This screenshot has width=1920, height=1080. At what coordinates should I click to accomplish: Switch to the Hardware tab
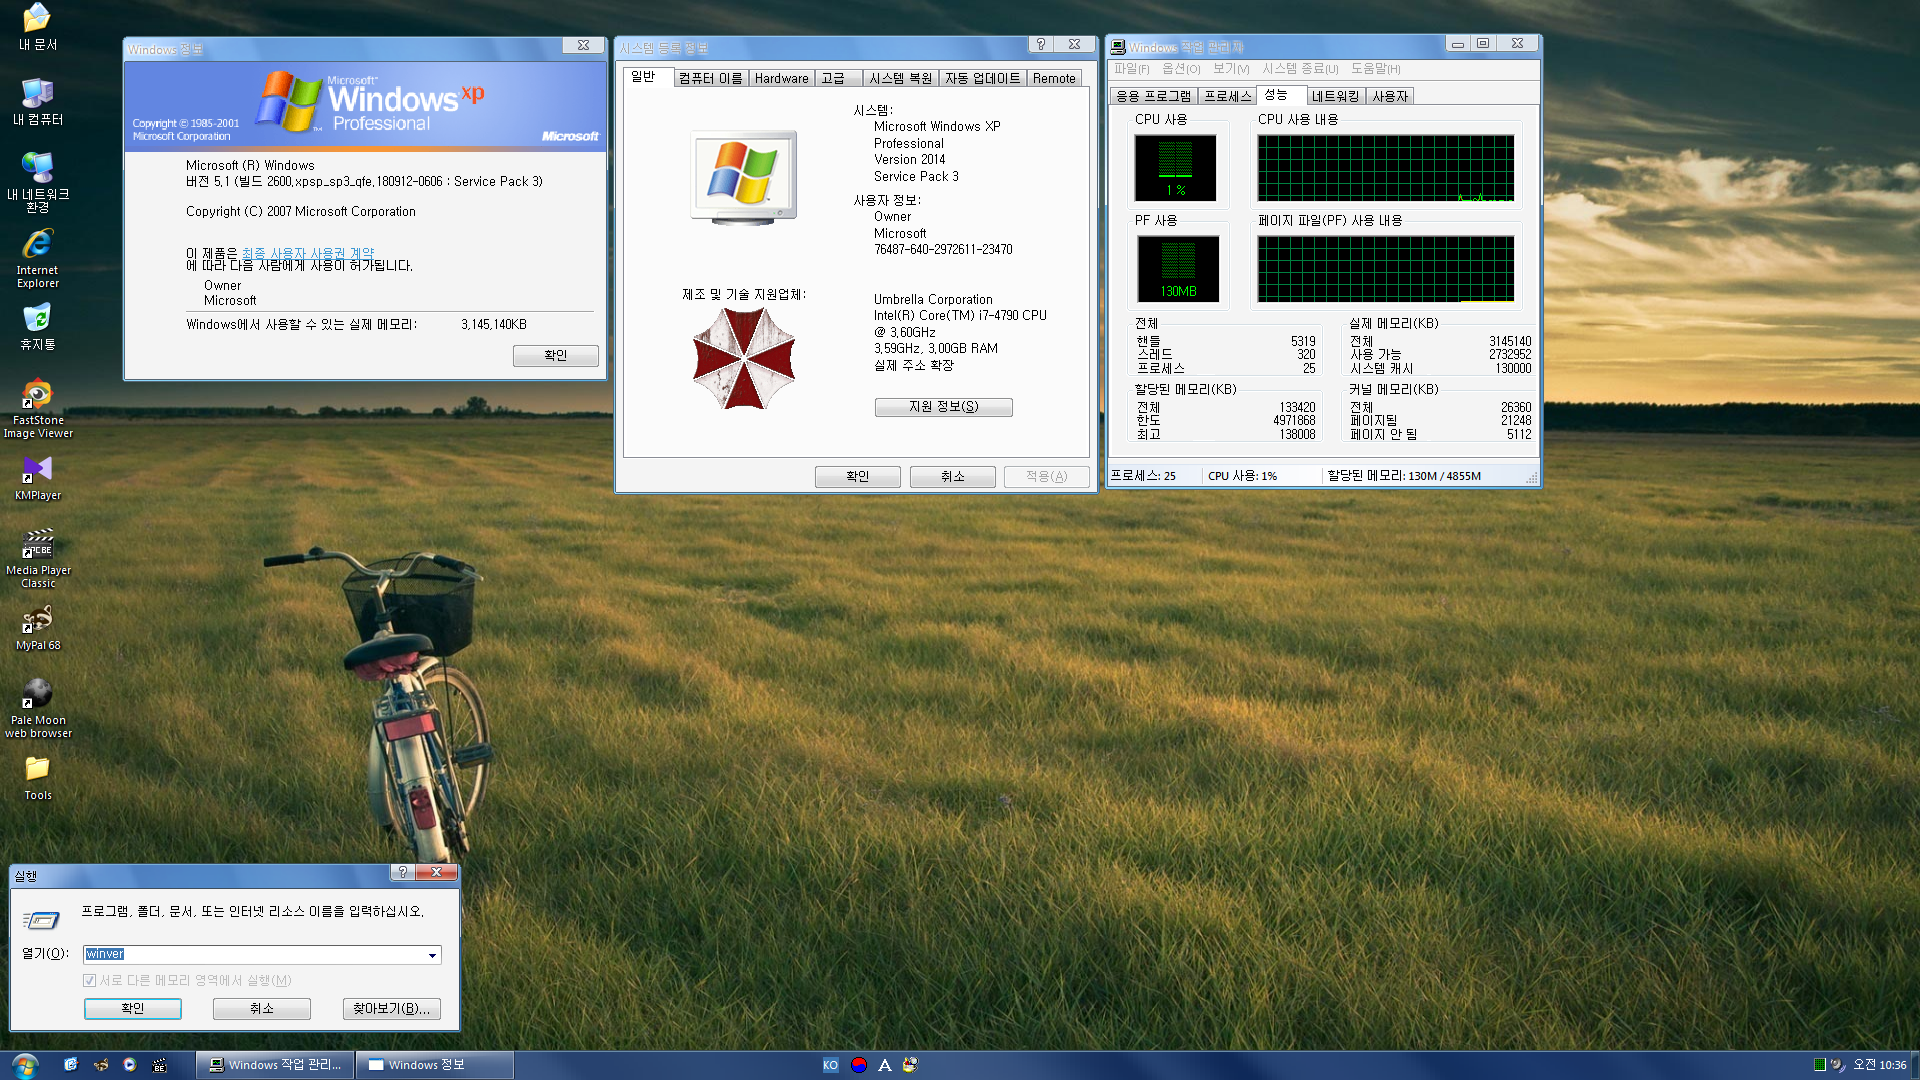tap(781, 78)
